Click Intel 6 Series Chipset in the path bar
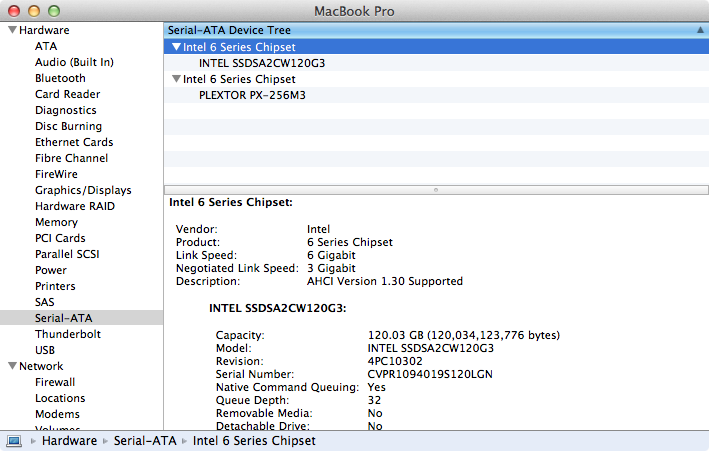The height and width of the screenshot is (451, 709). (x=254, y=441)
